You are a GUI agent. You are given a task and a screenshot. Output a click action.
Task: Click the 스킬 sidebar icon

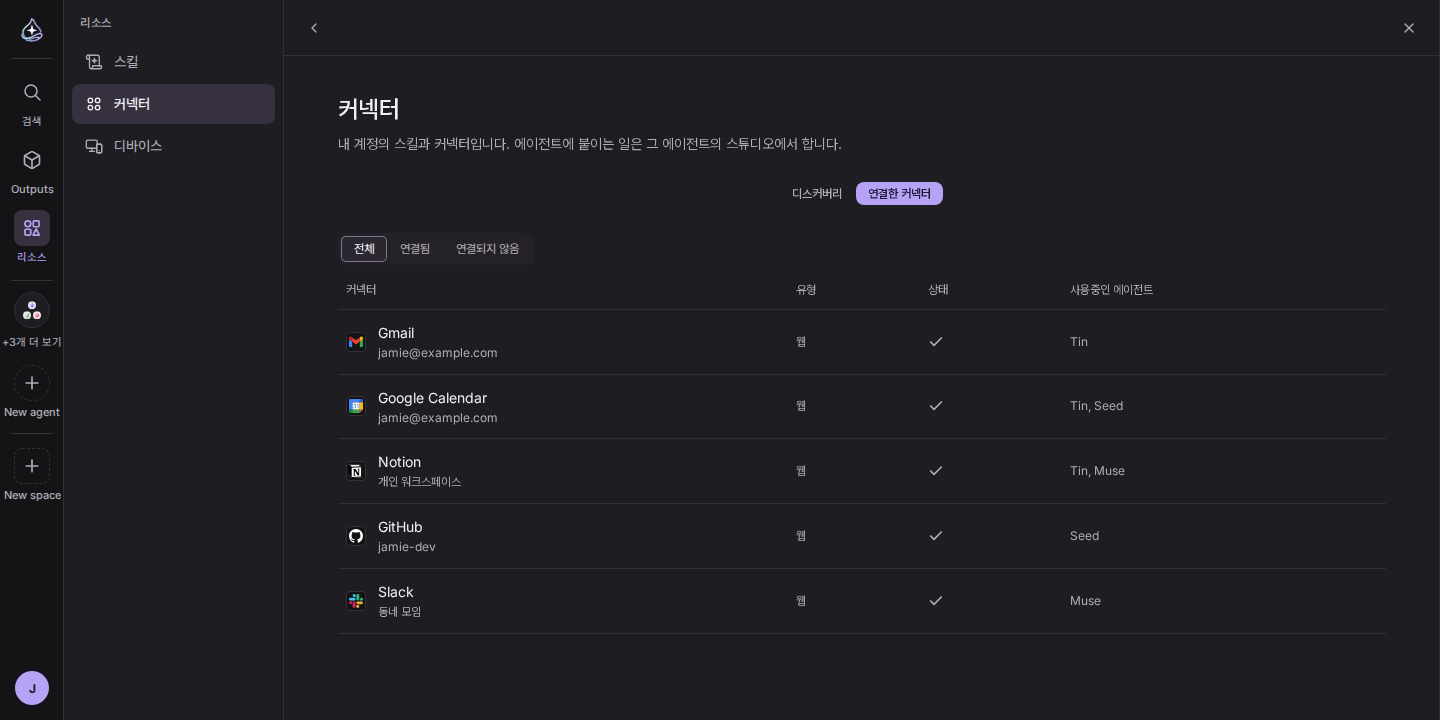click(94, 62)
